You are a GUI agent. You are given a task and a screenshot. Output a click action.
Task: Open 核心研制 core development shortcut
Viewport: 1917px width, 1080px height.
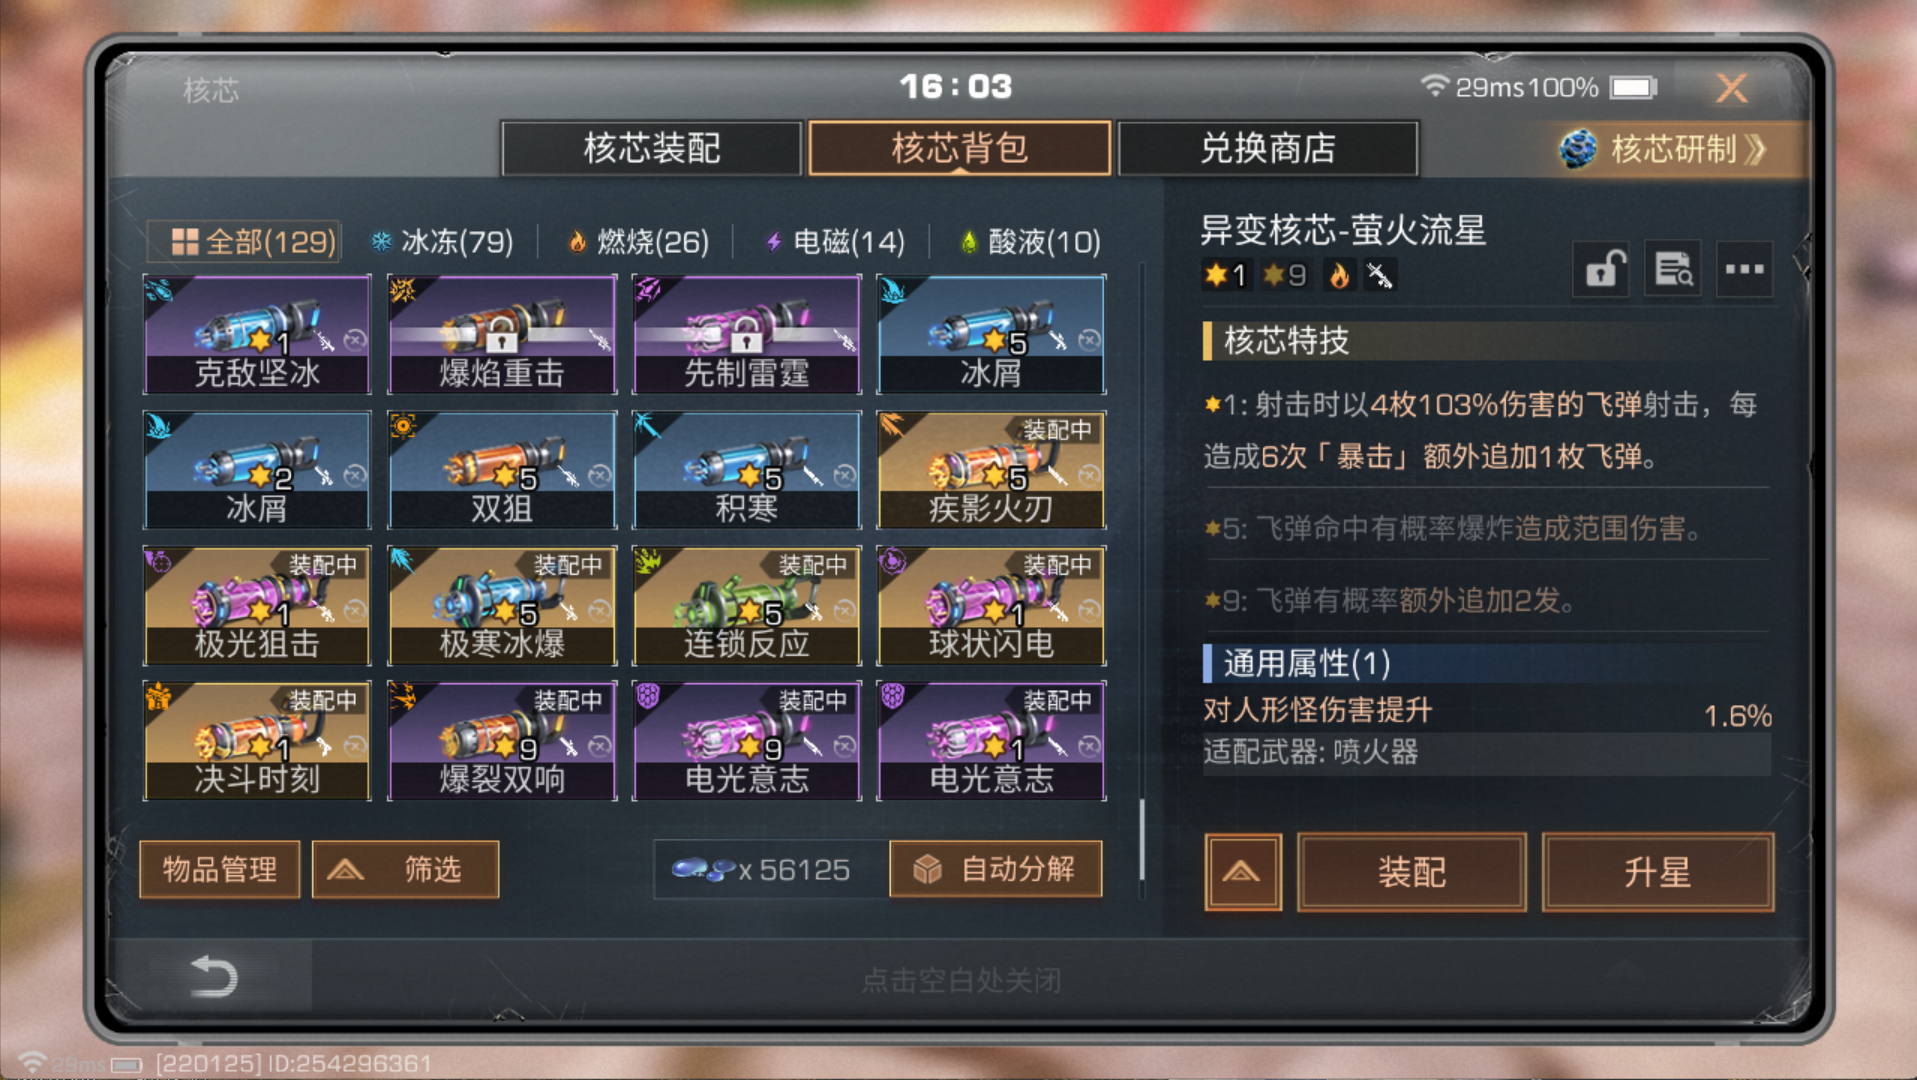click(1663, 149)
